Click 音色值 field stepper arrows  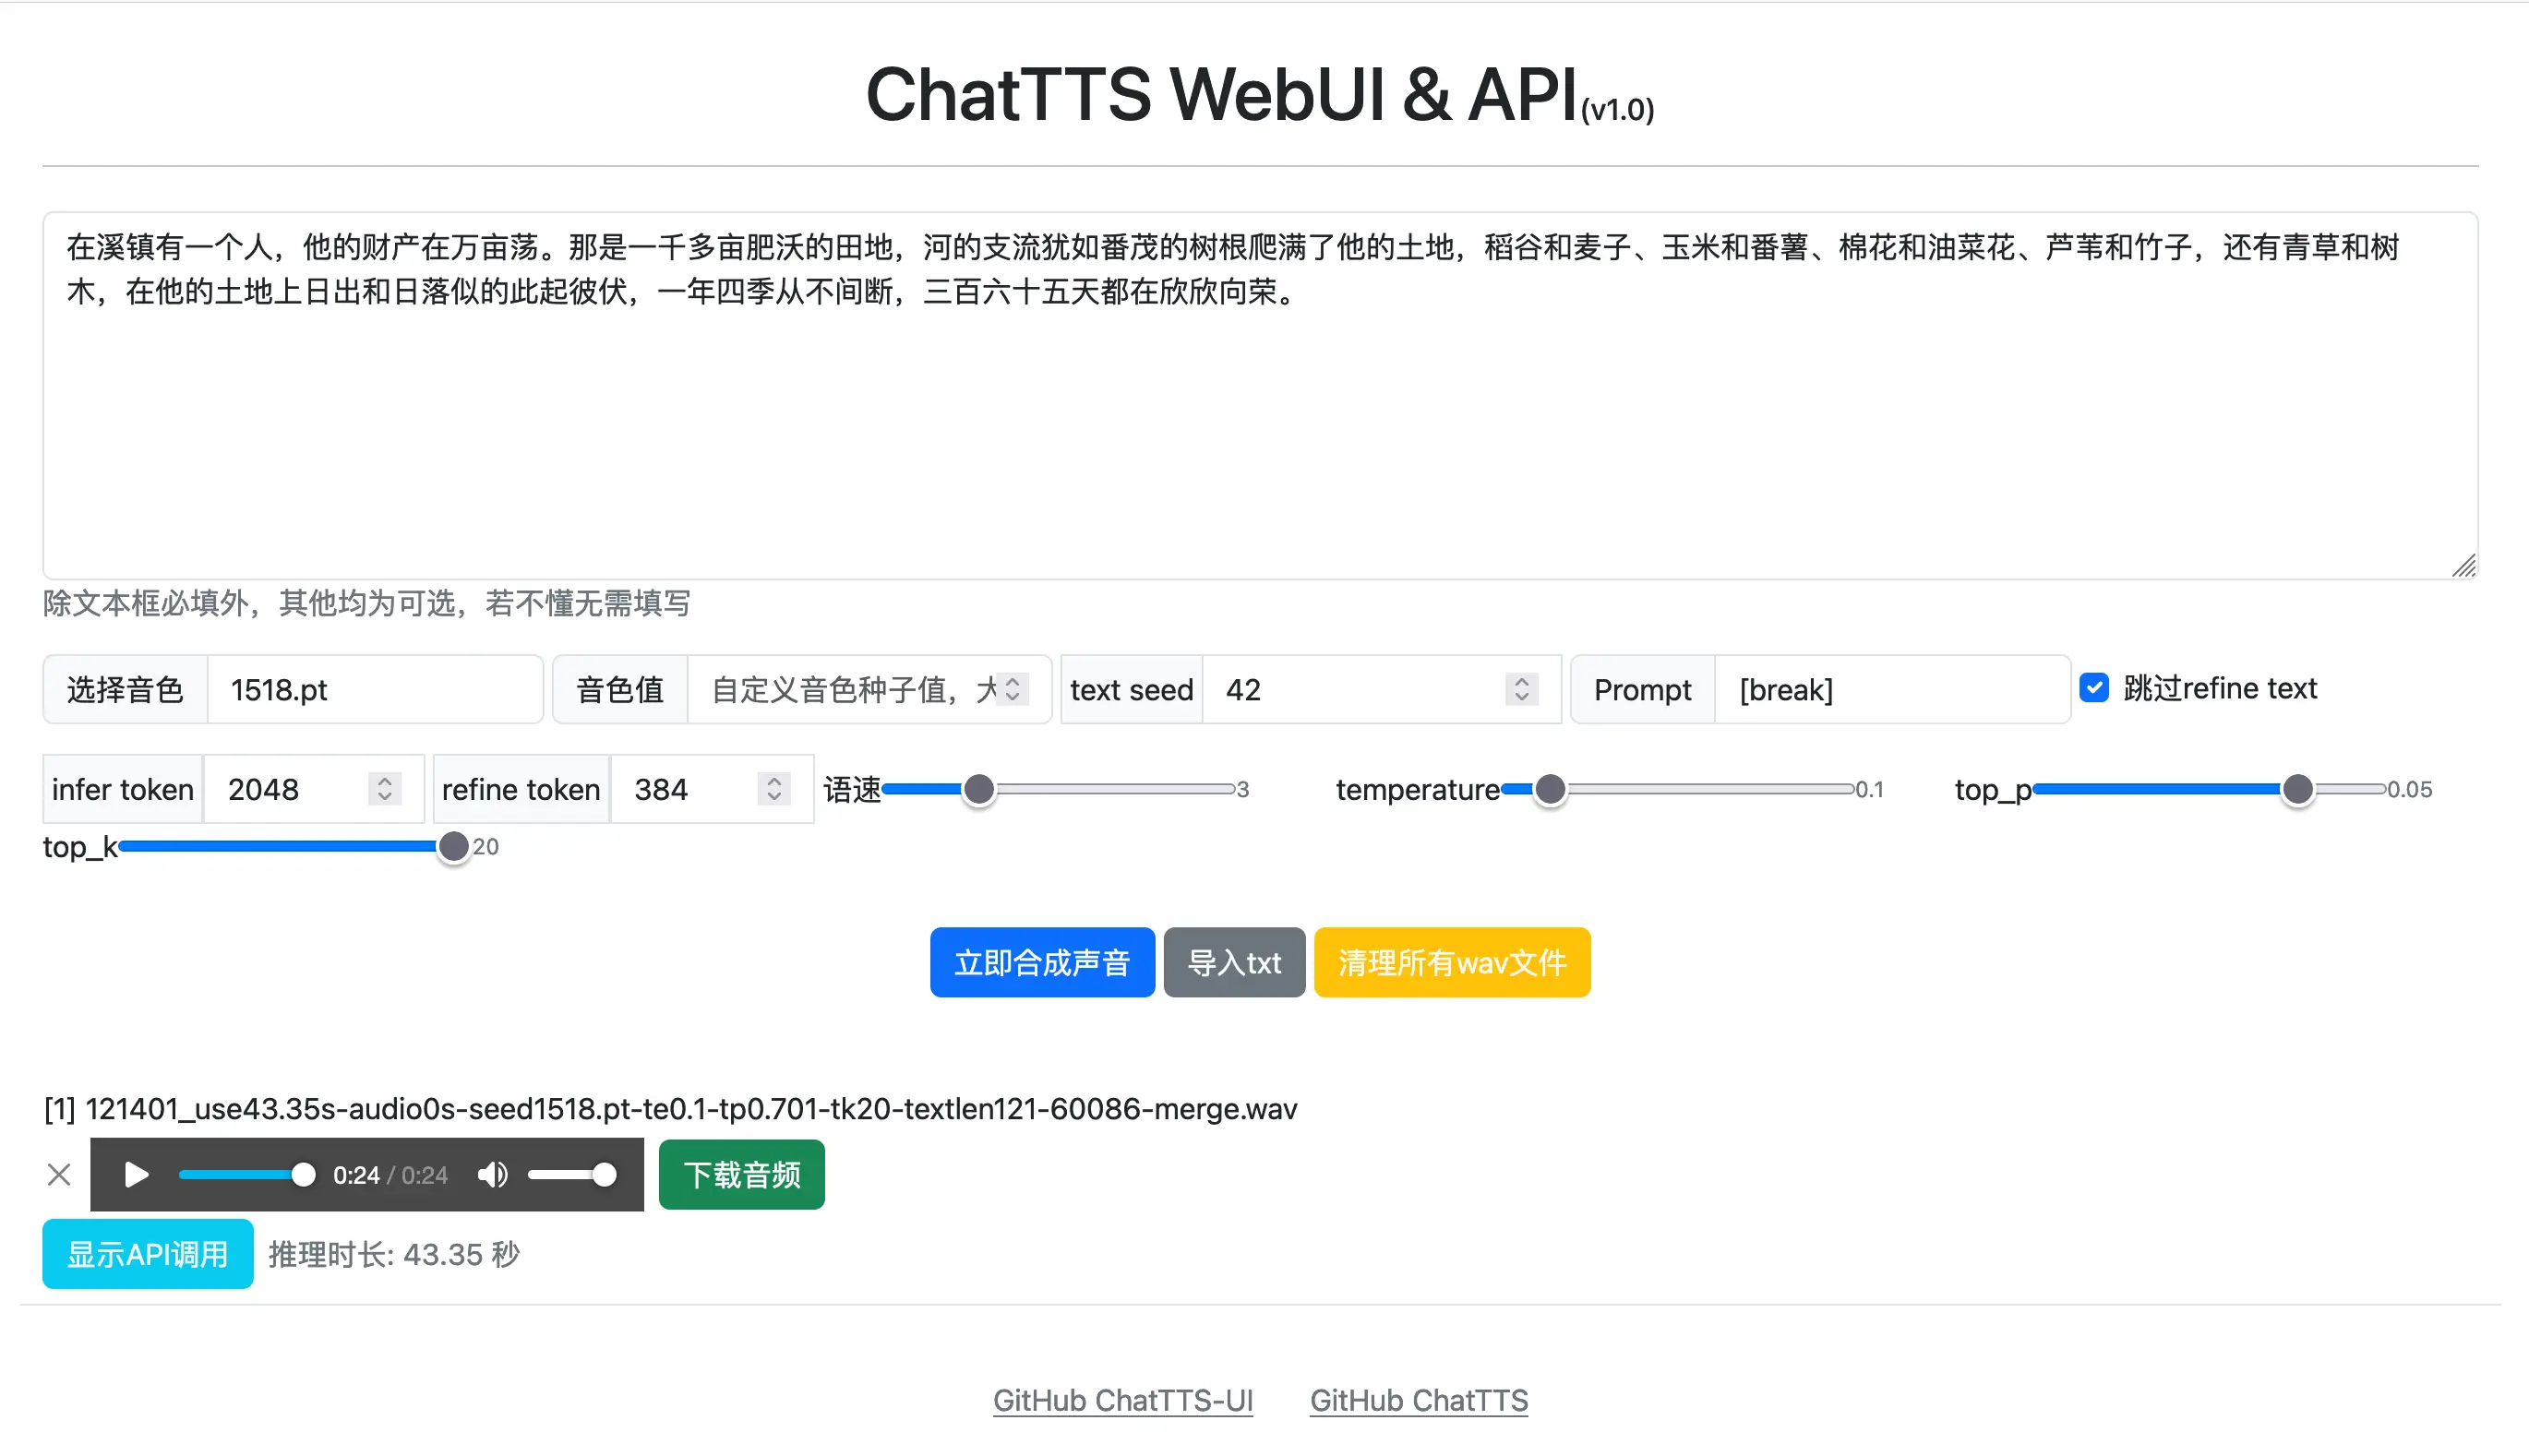click(1012, 689)
